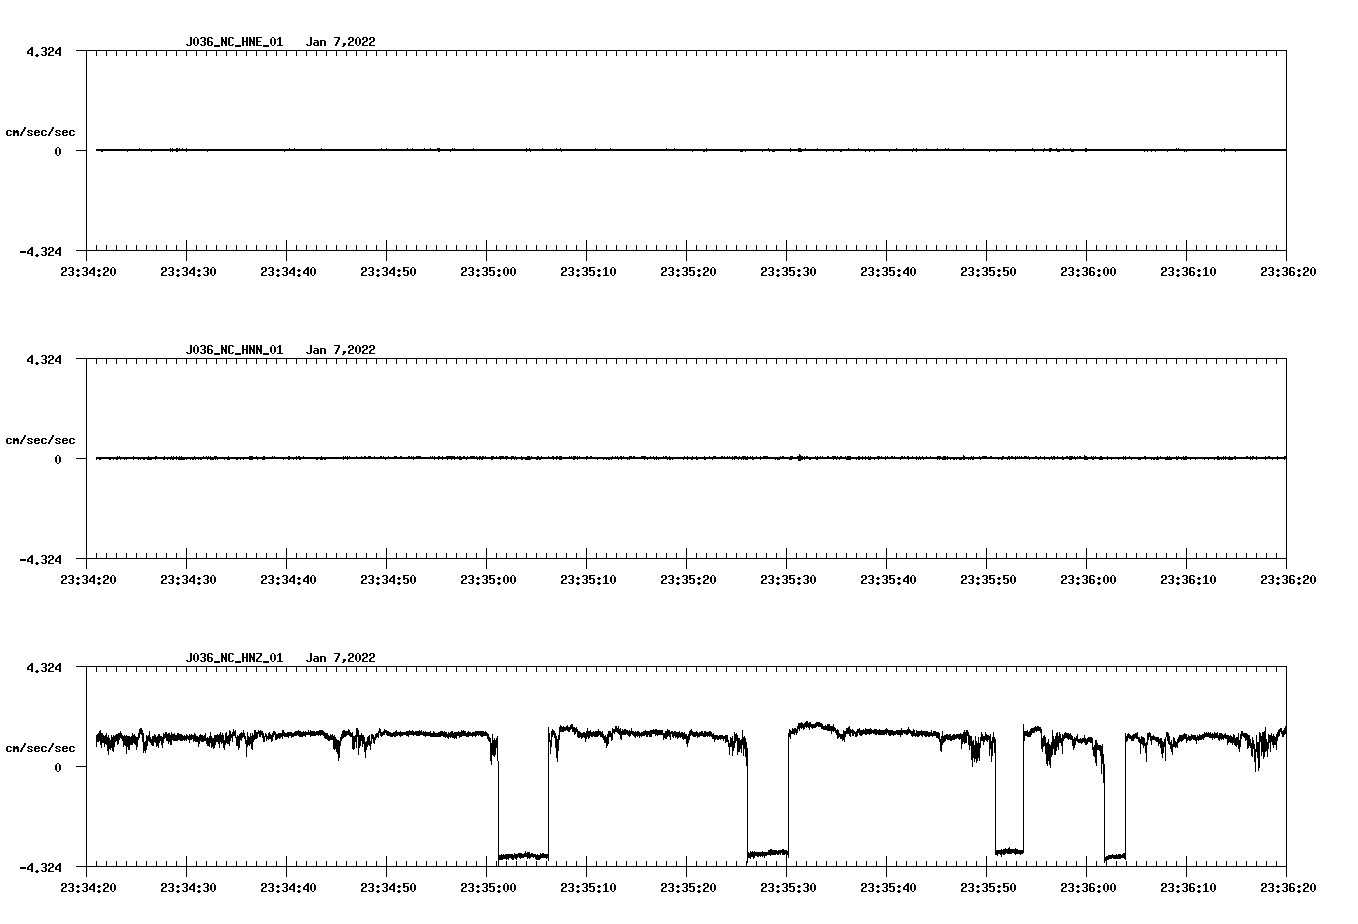Click the J036_NC_HNZ_01 plot title
The image size is (1358, 924).
(234, 658)
